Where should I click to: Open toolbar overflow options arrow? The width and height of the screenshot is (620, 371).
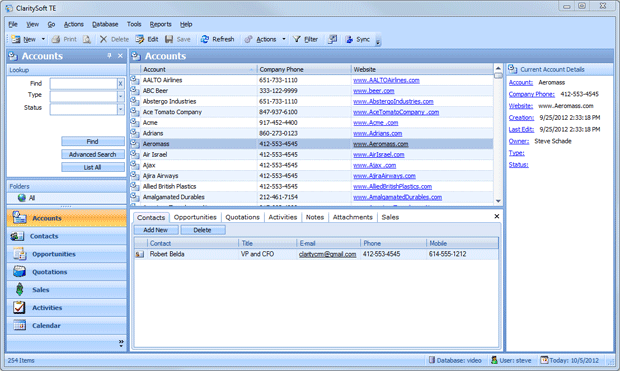click(x=378, y=42)
